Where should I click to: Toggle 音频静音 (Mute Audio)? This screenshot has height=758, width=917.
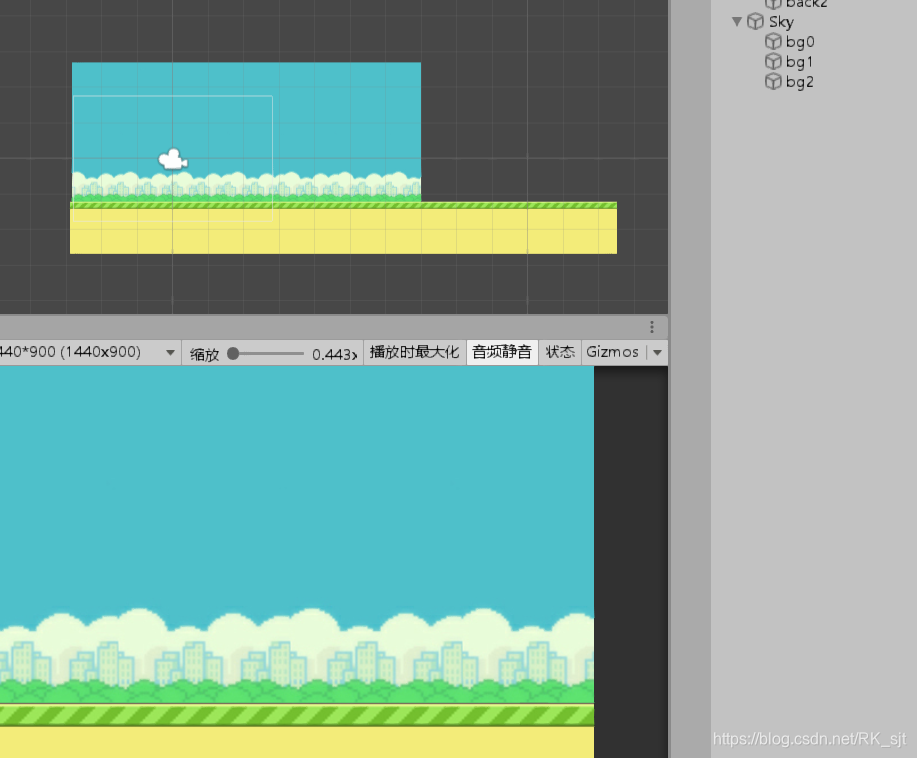502,352
